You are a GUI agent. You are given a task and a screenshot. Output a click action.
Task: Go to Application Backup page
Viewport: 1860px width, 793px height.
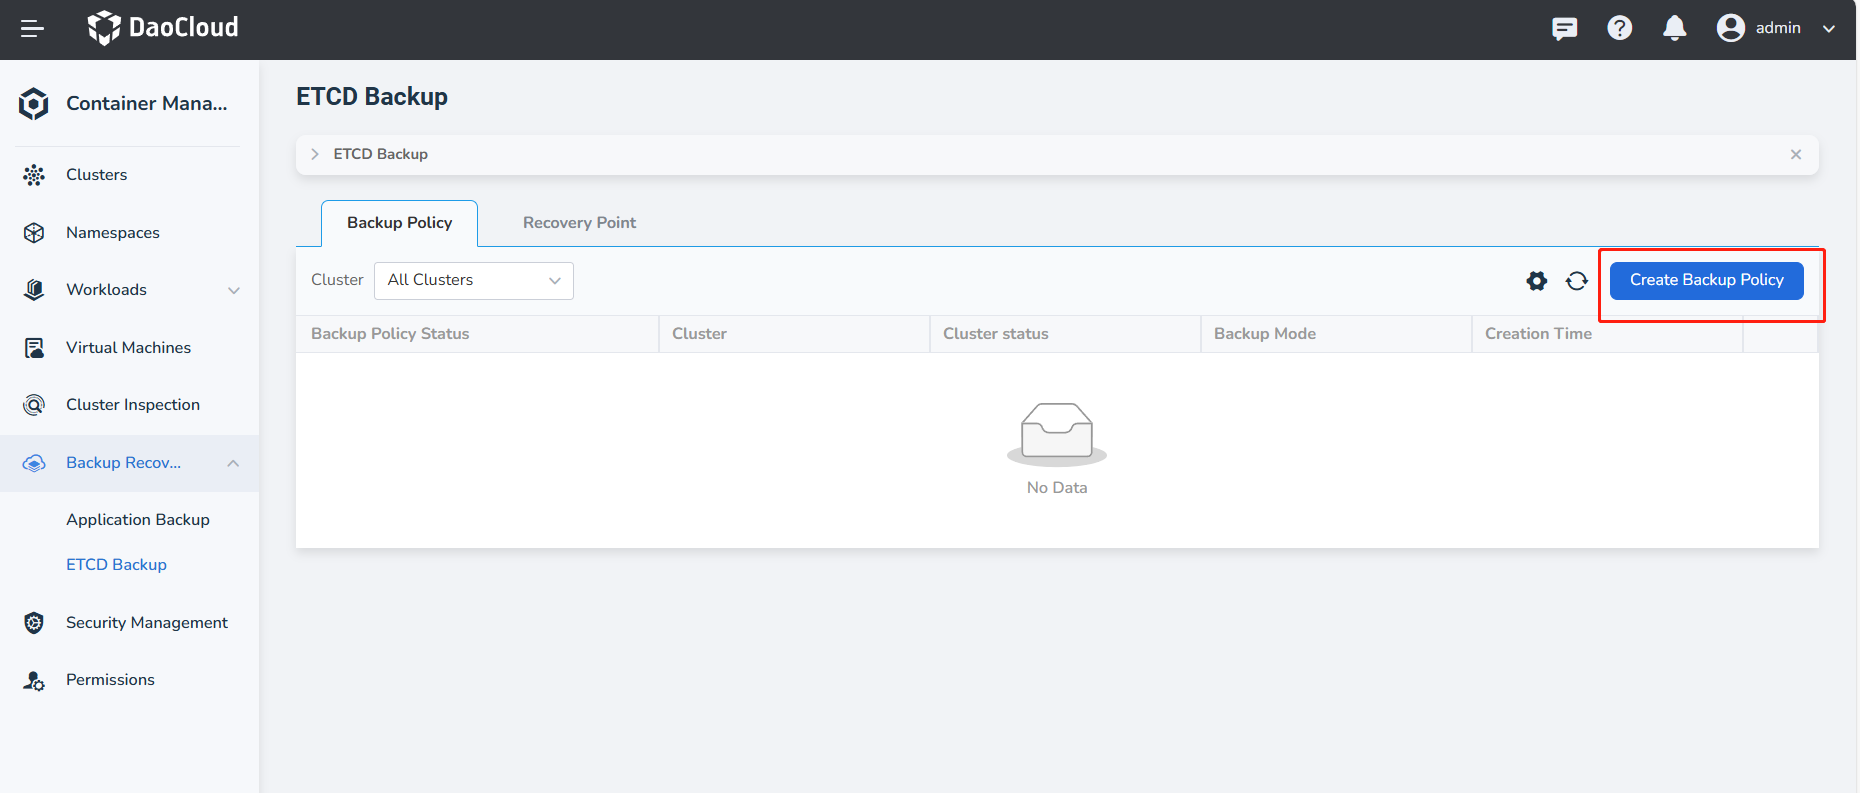(138, 520)
